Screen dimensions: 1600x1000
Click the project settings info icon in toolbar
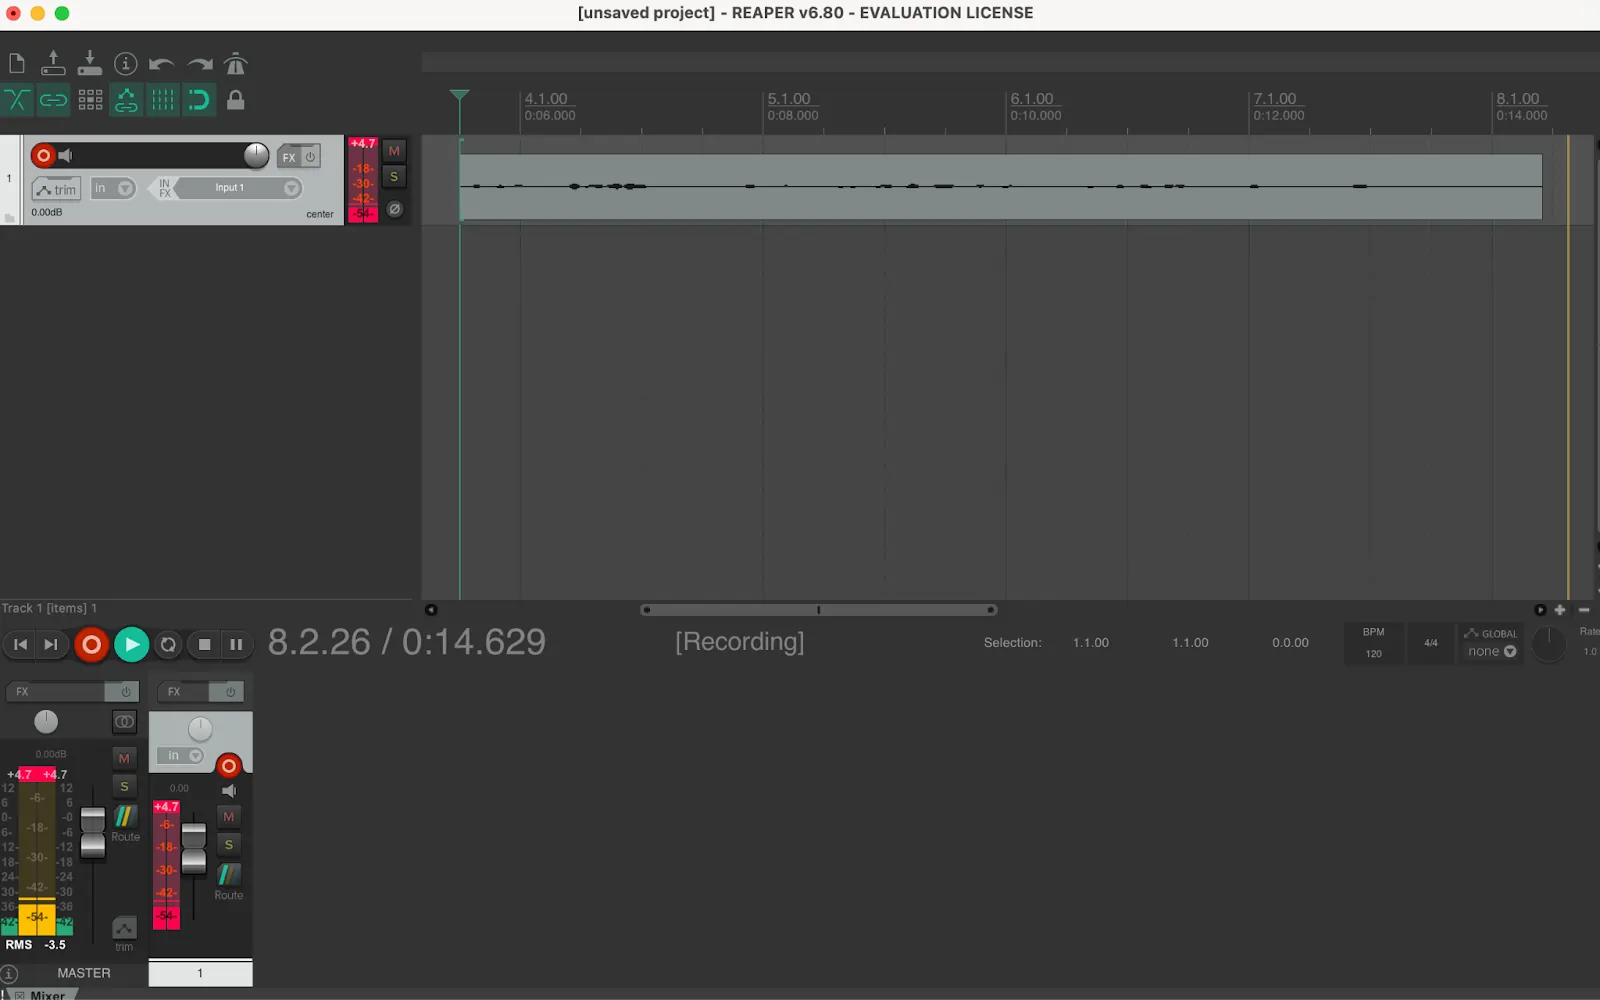click(126, 63)
